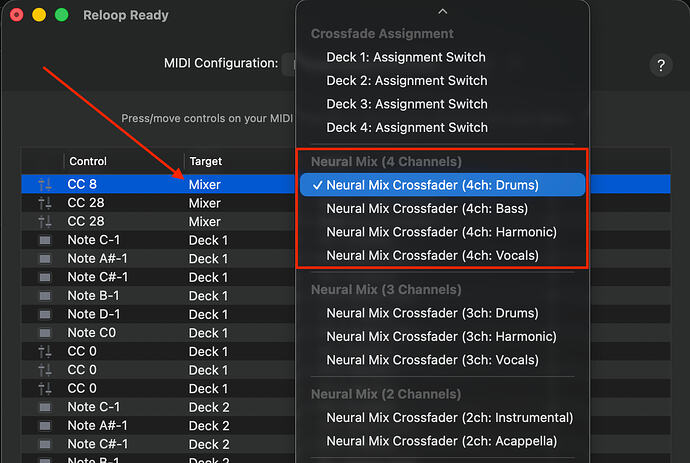690x463 pixels.
Task: Maximize window with the green button
Action: 61,15
